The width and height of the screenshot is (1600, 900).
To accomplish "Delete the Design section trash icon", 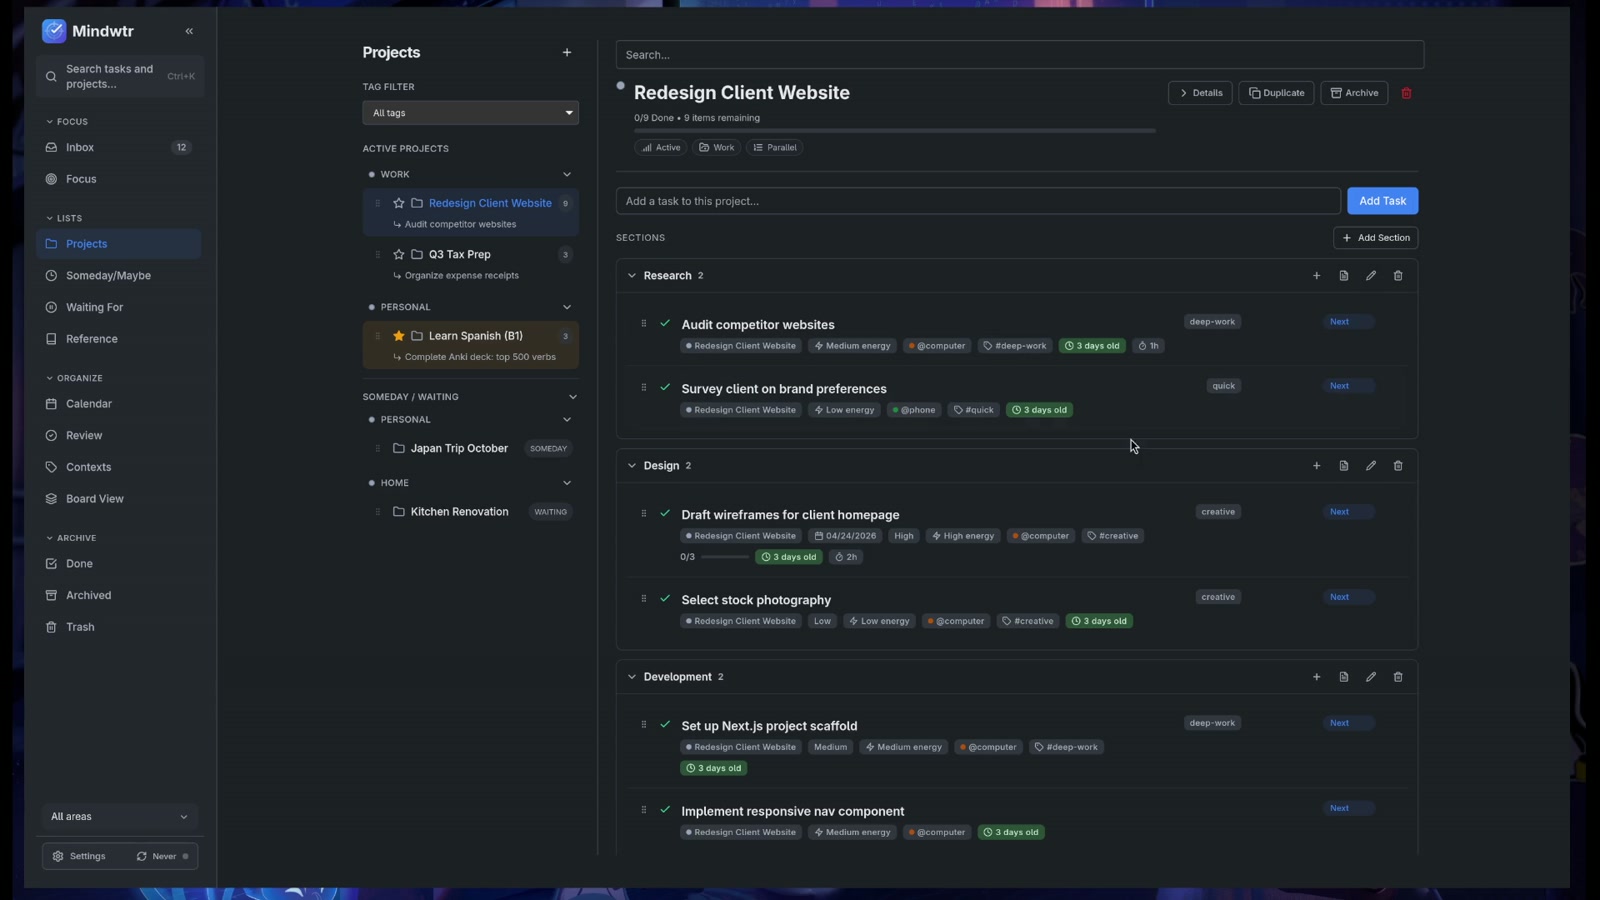I will pyautogui.click(x=1398, y=466).
